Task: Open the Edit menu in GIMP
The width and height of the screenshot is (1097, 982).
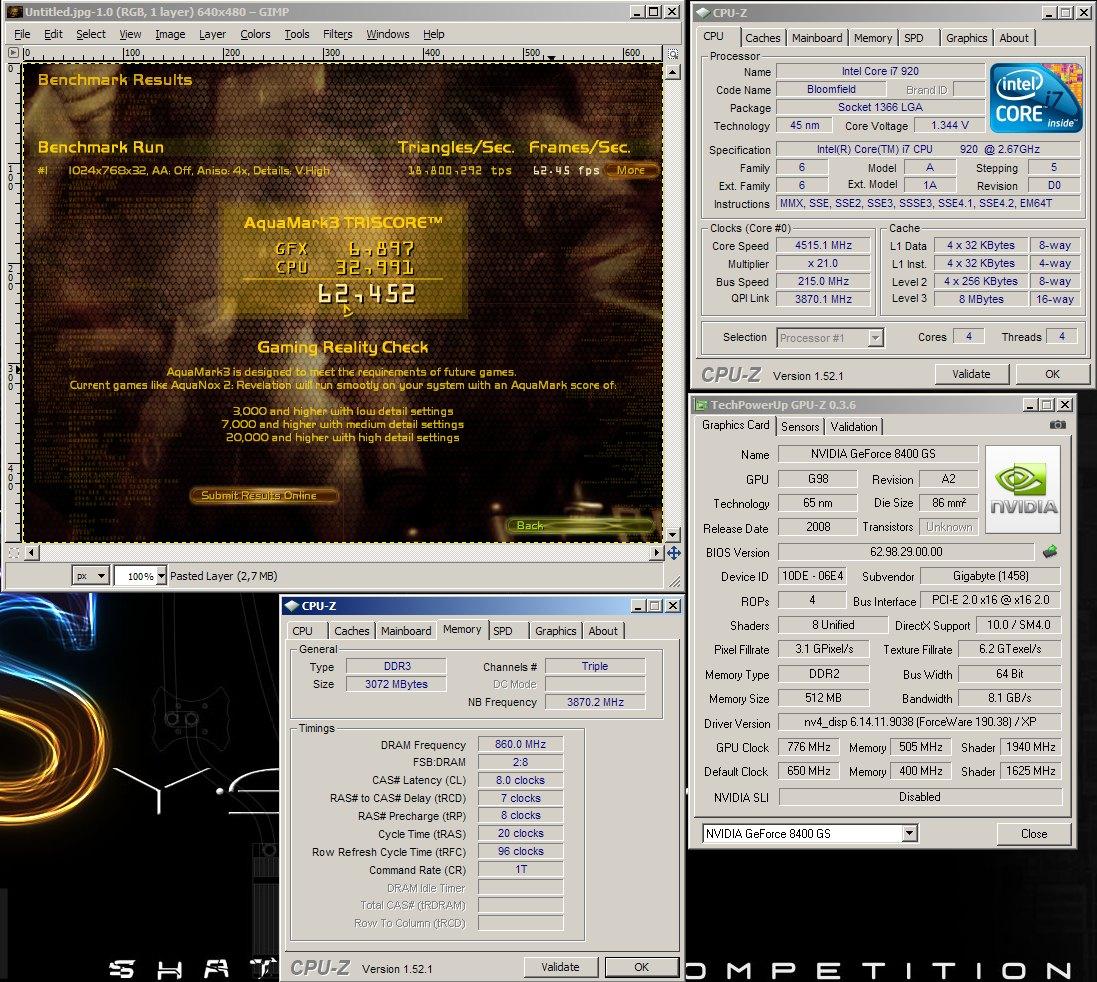Action: click(x=53, y=34)
